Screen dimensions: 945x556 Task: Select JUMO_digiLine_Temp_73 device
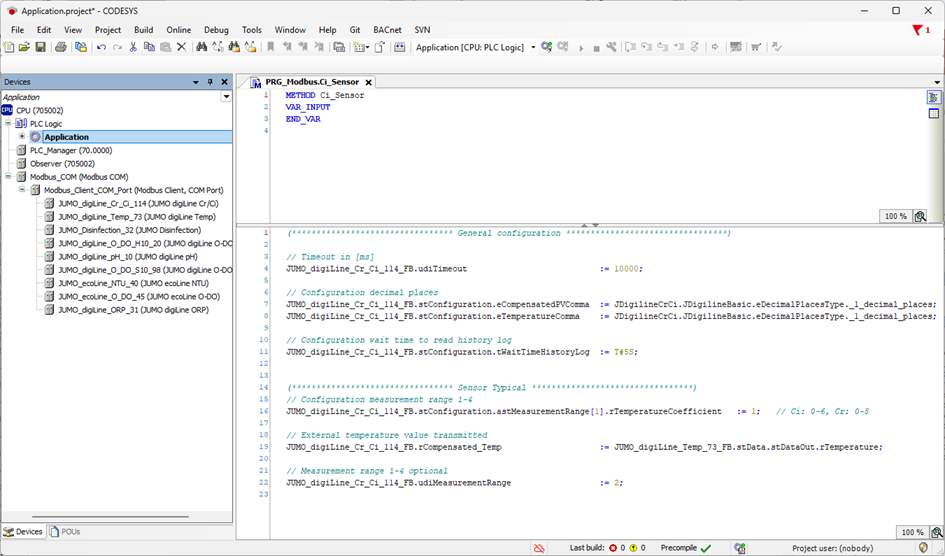137,216
